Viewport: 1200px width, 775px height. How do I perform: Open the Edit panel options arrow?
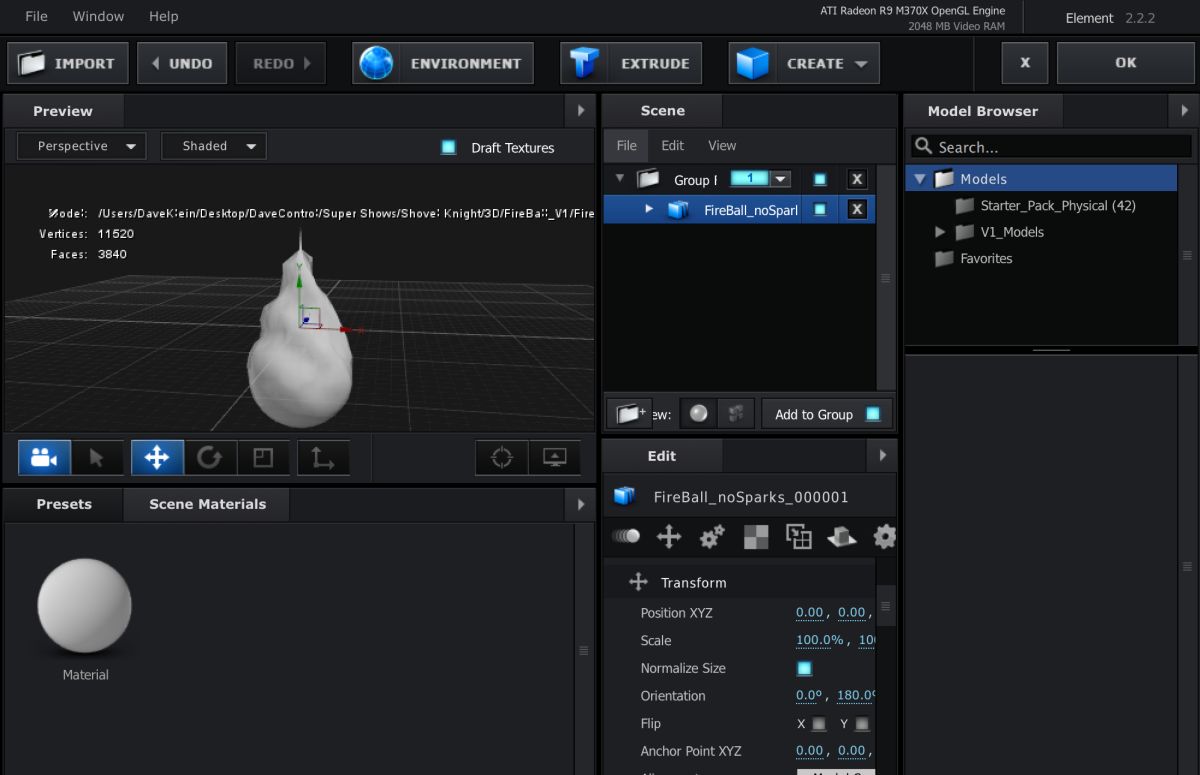tap(882, 455)
